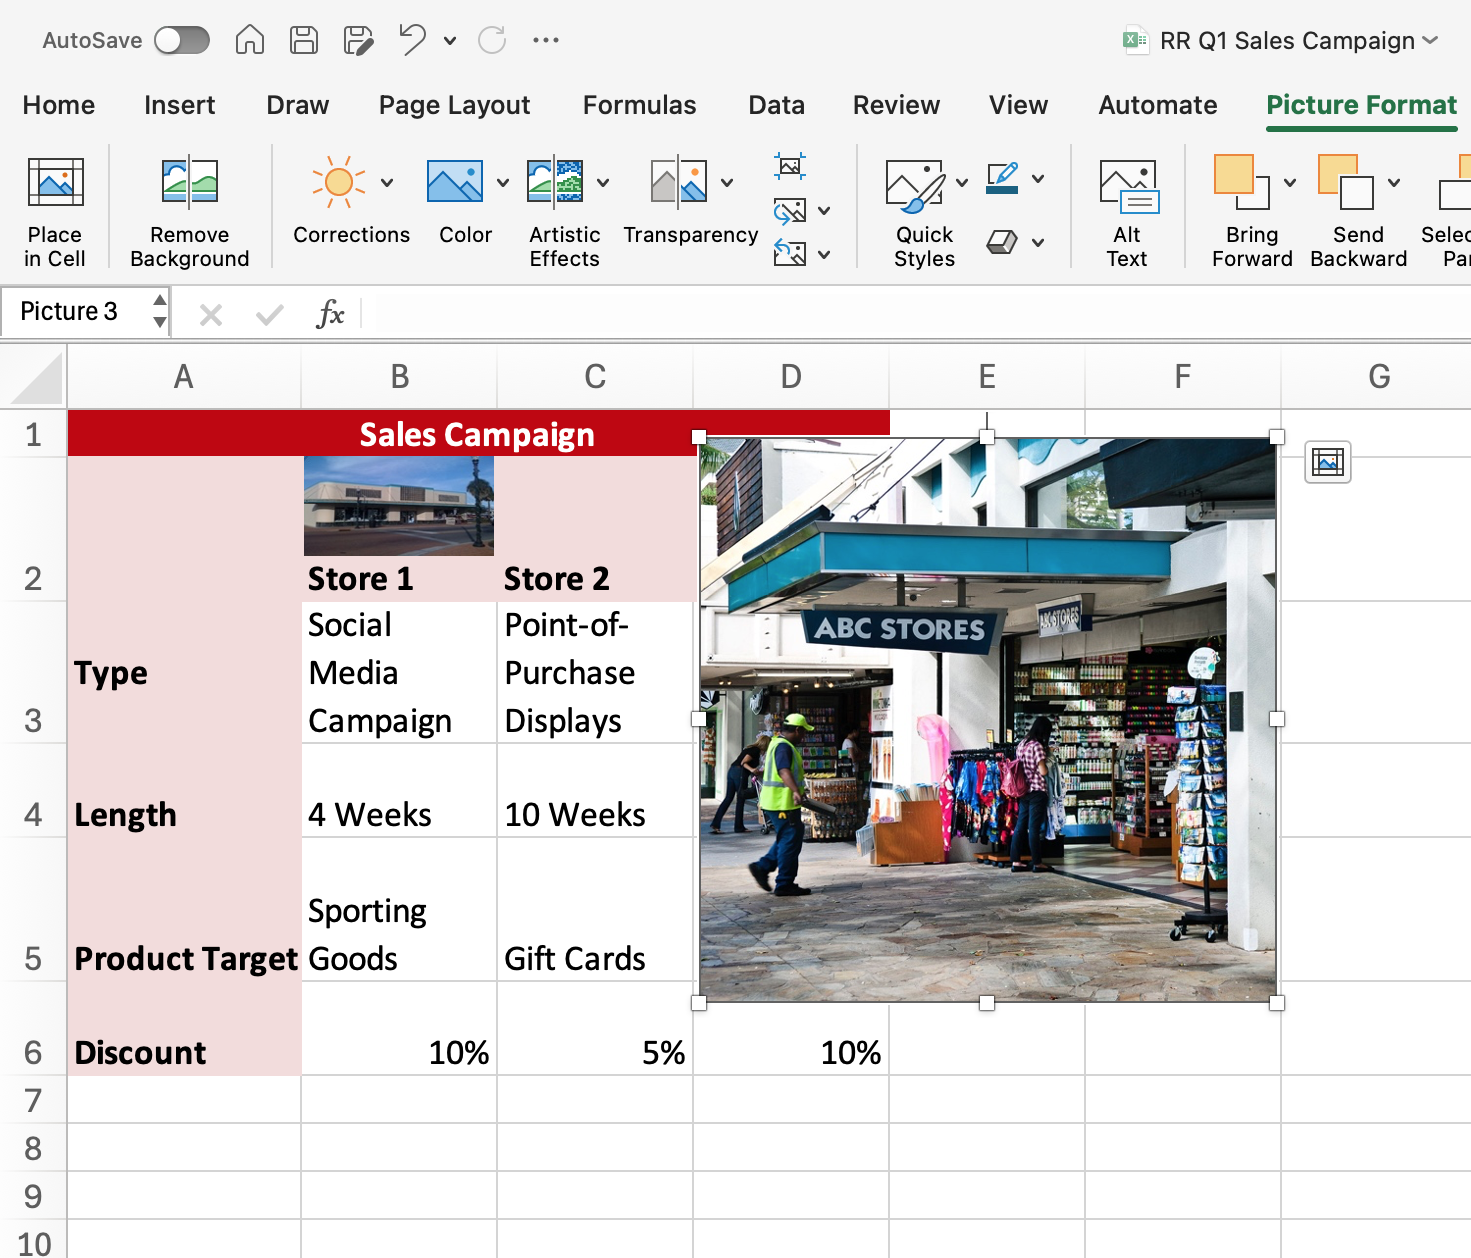Viewport: 1471px width, 1258px height.
Task: Click the Transparency icon
Action: click(679, 182)
